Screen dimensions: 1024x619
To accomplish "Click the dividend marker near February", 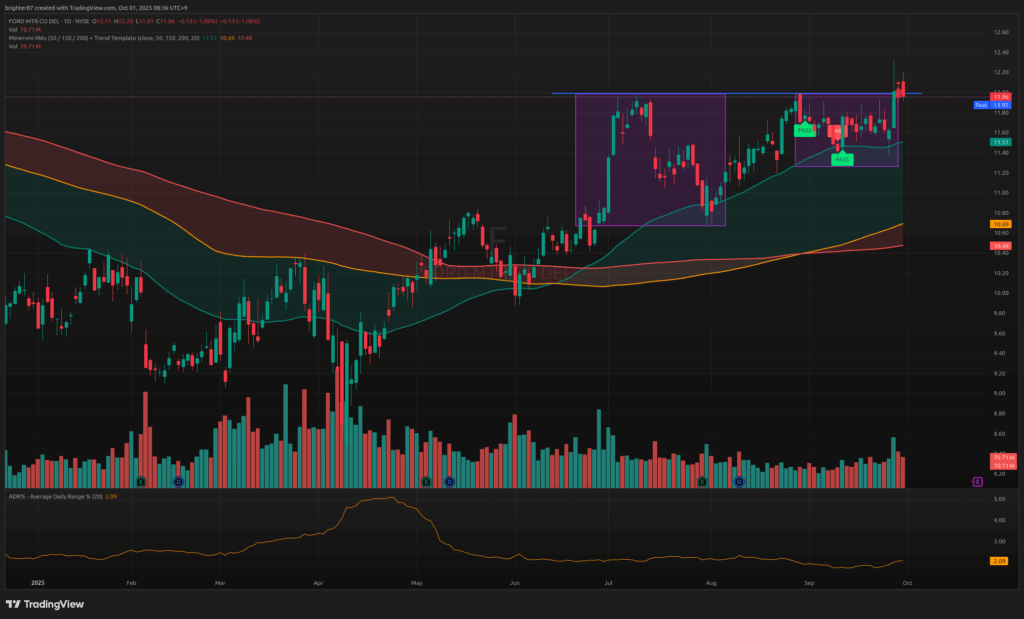I will [178, 481].
